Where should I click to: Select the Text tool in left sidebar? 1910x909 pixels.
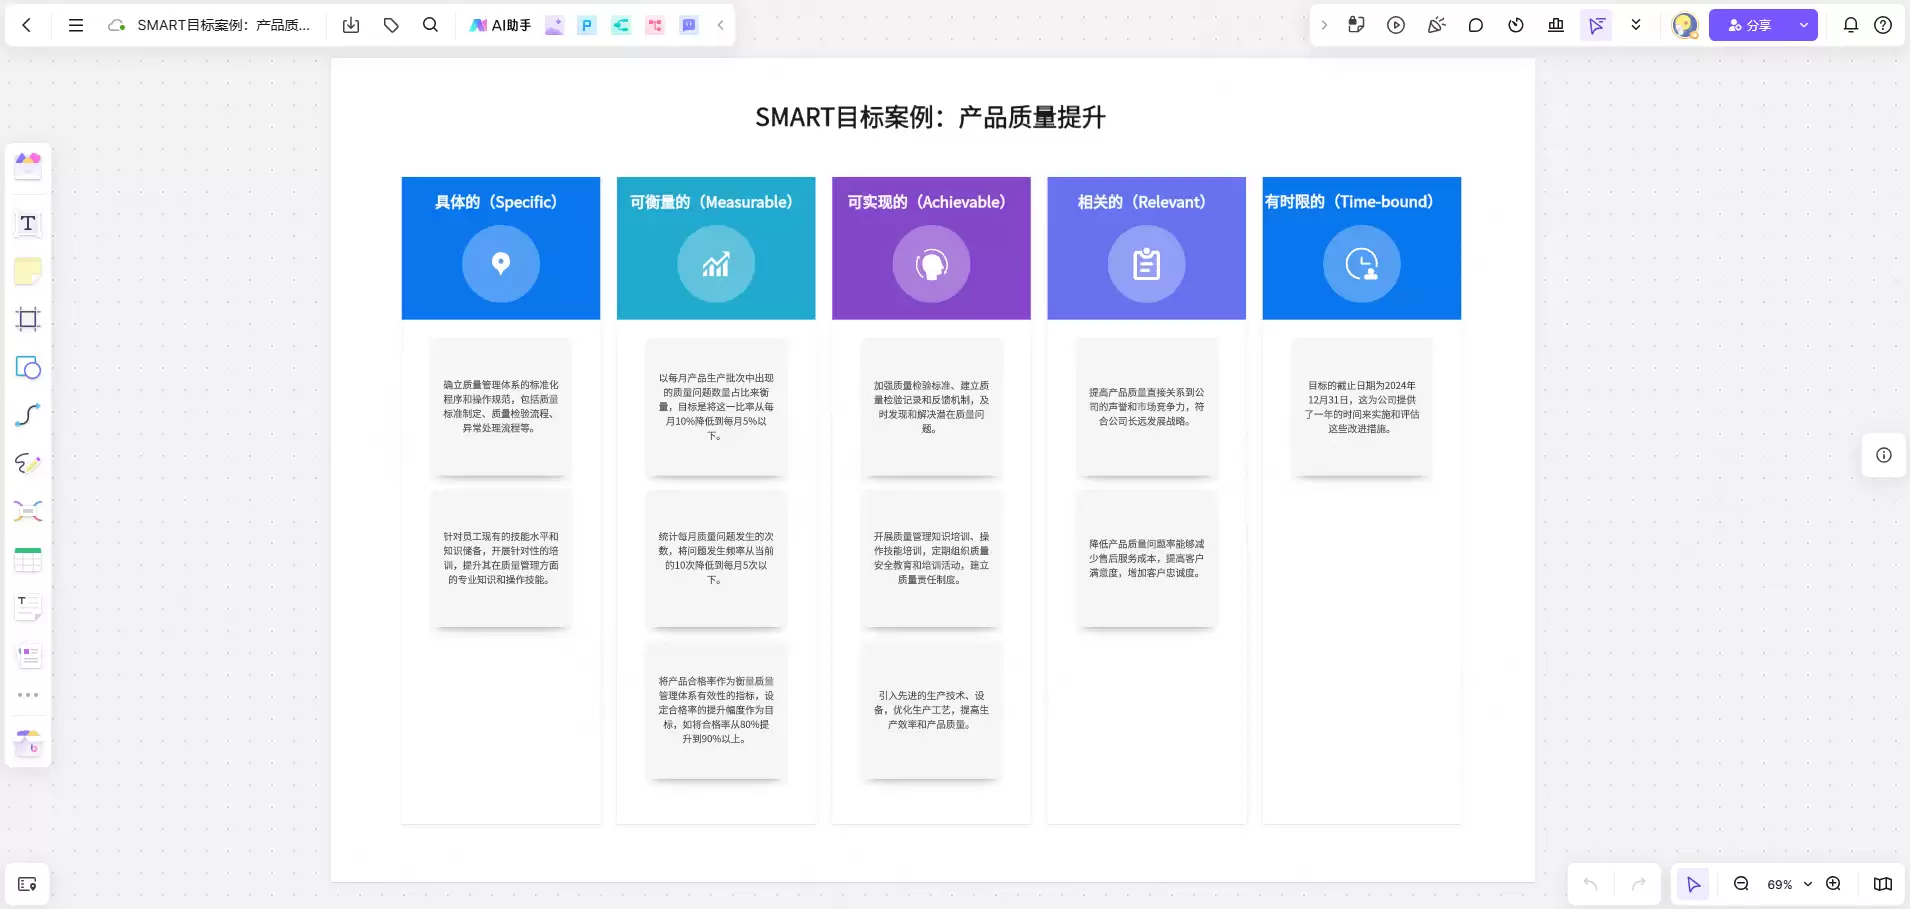[x=28, y=223]
